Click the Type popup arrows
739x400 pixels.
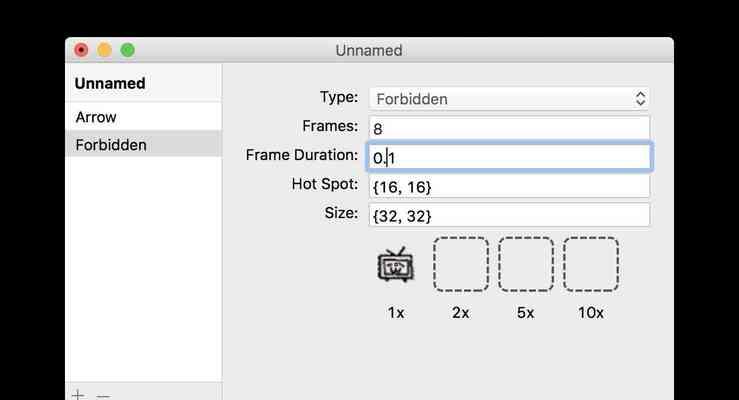pos(640,99)
